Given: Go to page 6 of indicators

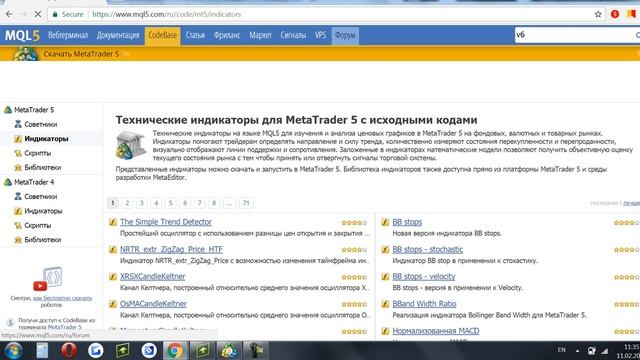Looking at the screenshot, I should (x=185, y=203).
